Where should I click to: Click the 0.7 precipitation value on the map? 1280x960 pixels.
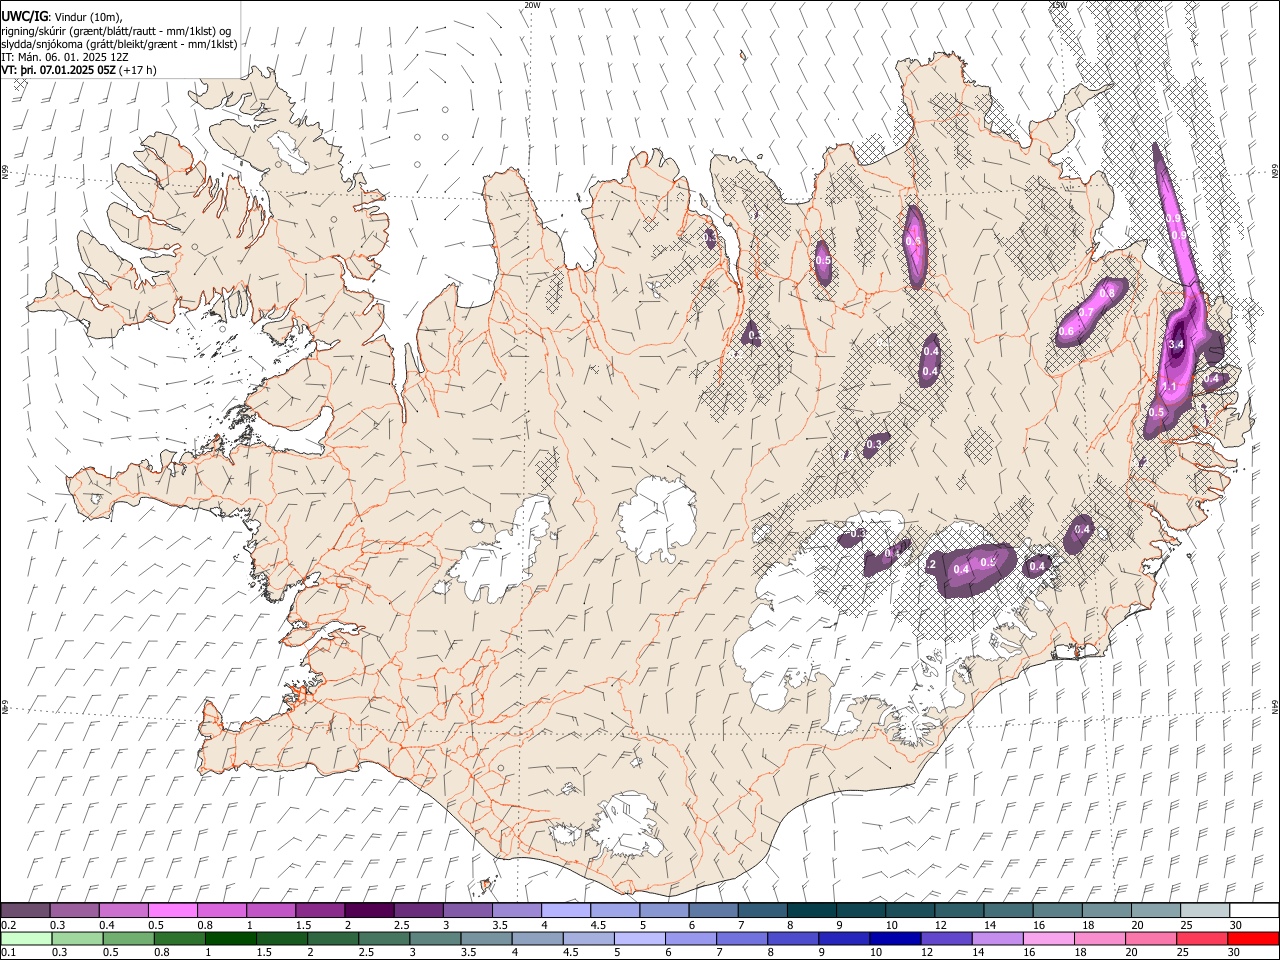coord(1085,312)
